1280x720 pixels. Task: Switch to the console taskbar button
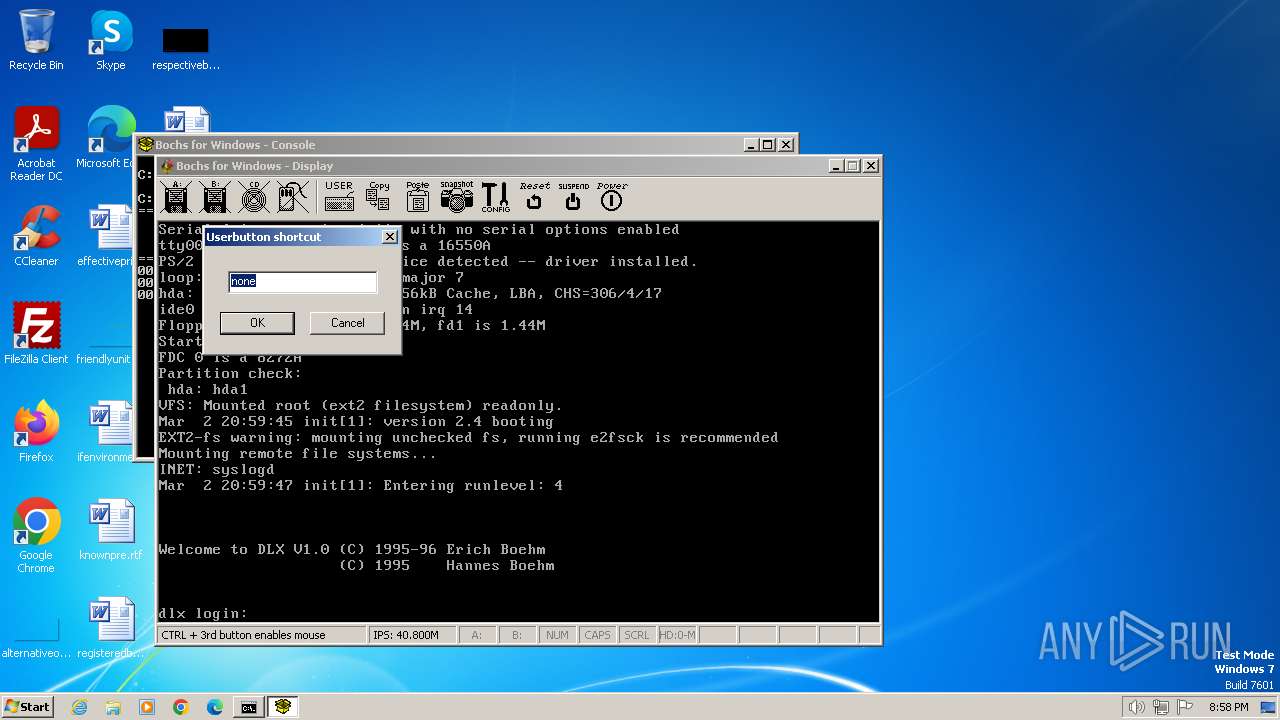click(249, 707)
